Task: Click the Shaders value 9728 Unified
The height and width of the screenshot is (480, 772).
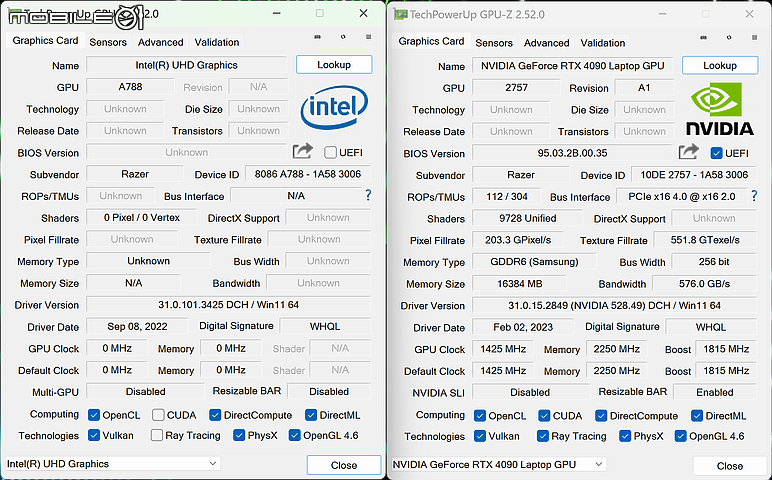Action: coord(527,218)
